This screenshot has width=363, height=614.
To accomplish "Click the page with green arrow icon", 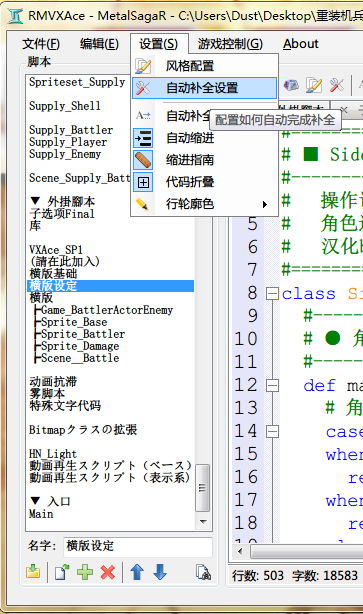I will coord(61,572).
